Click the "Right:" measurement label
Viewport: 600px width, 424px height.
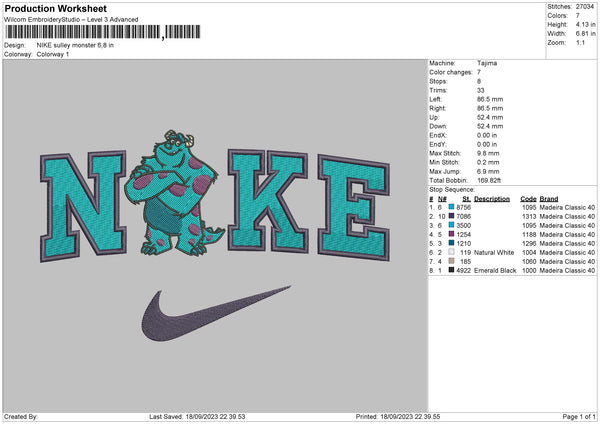tap(437, 108)
